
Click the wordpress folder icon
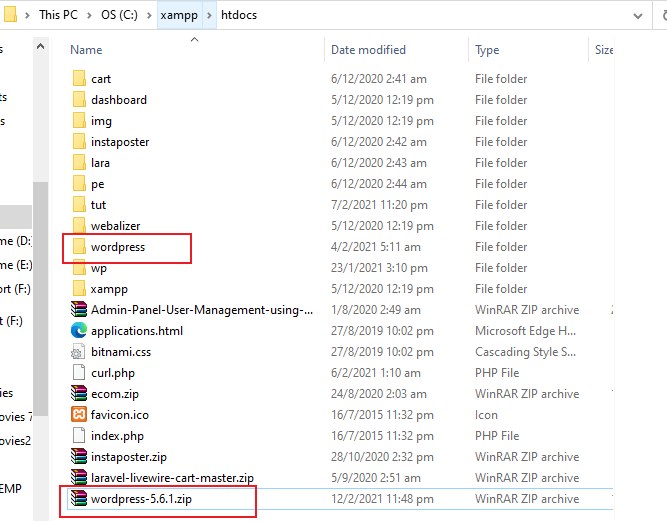[x=79, y=247]
